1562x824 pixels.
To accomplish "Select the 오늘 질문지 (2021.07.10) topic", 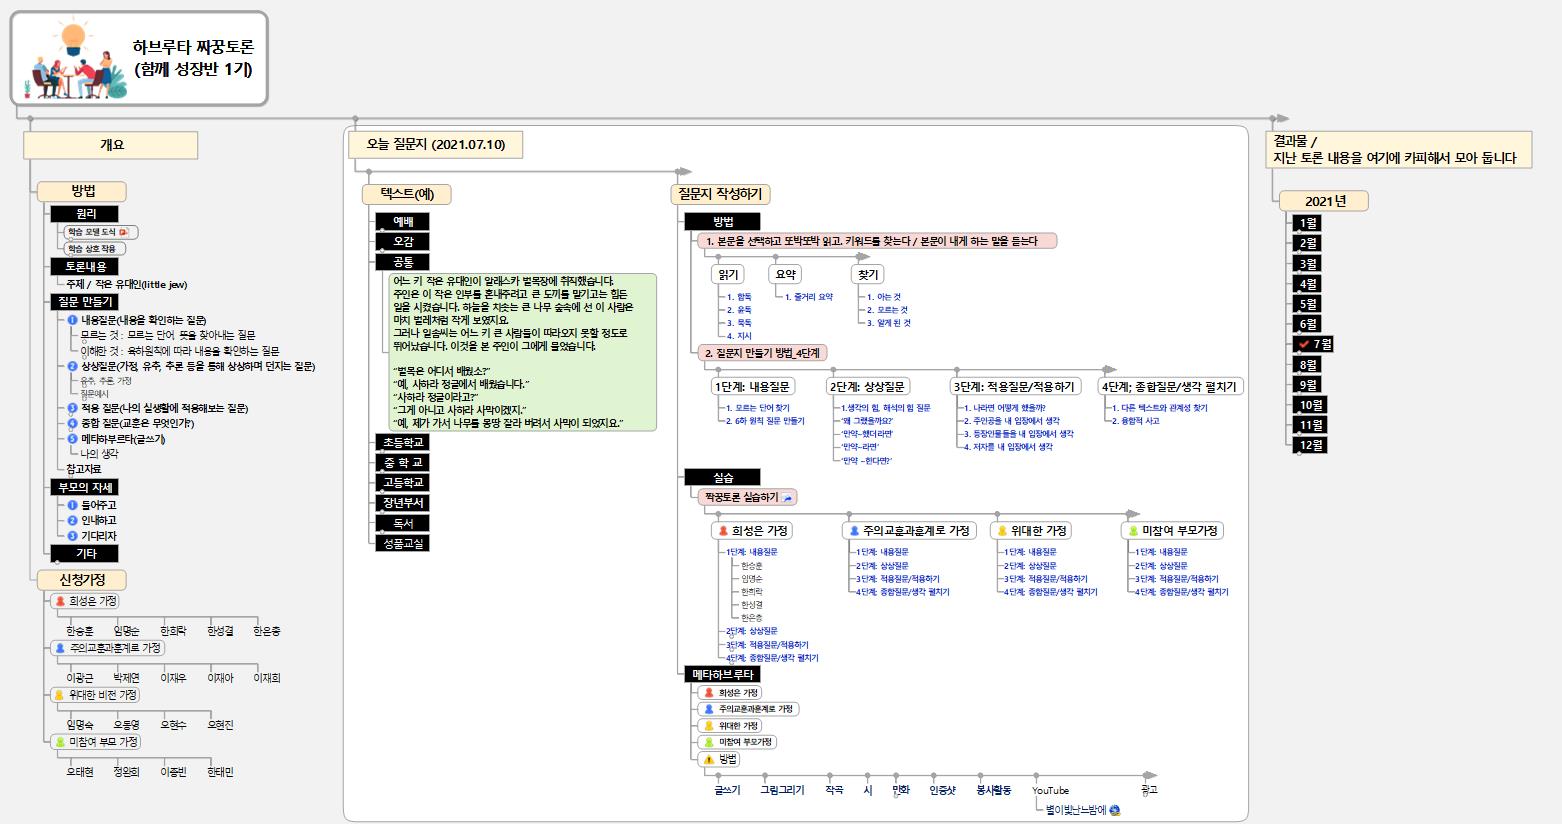I will pos(436,145).
